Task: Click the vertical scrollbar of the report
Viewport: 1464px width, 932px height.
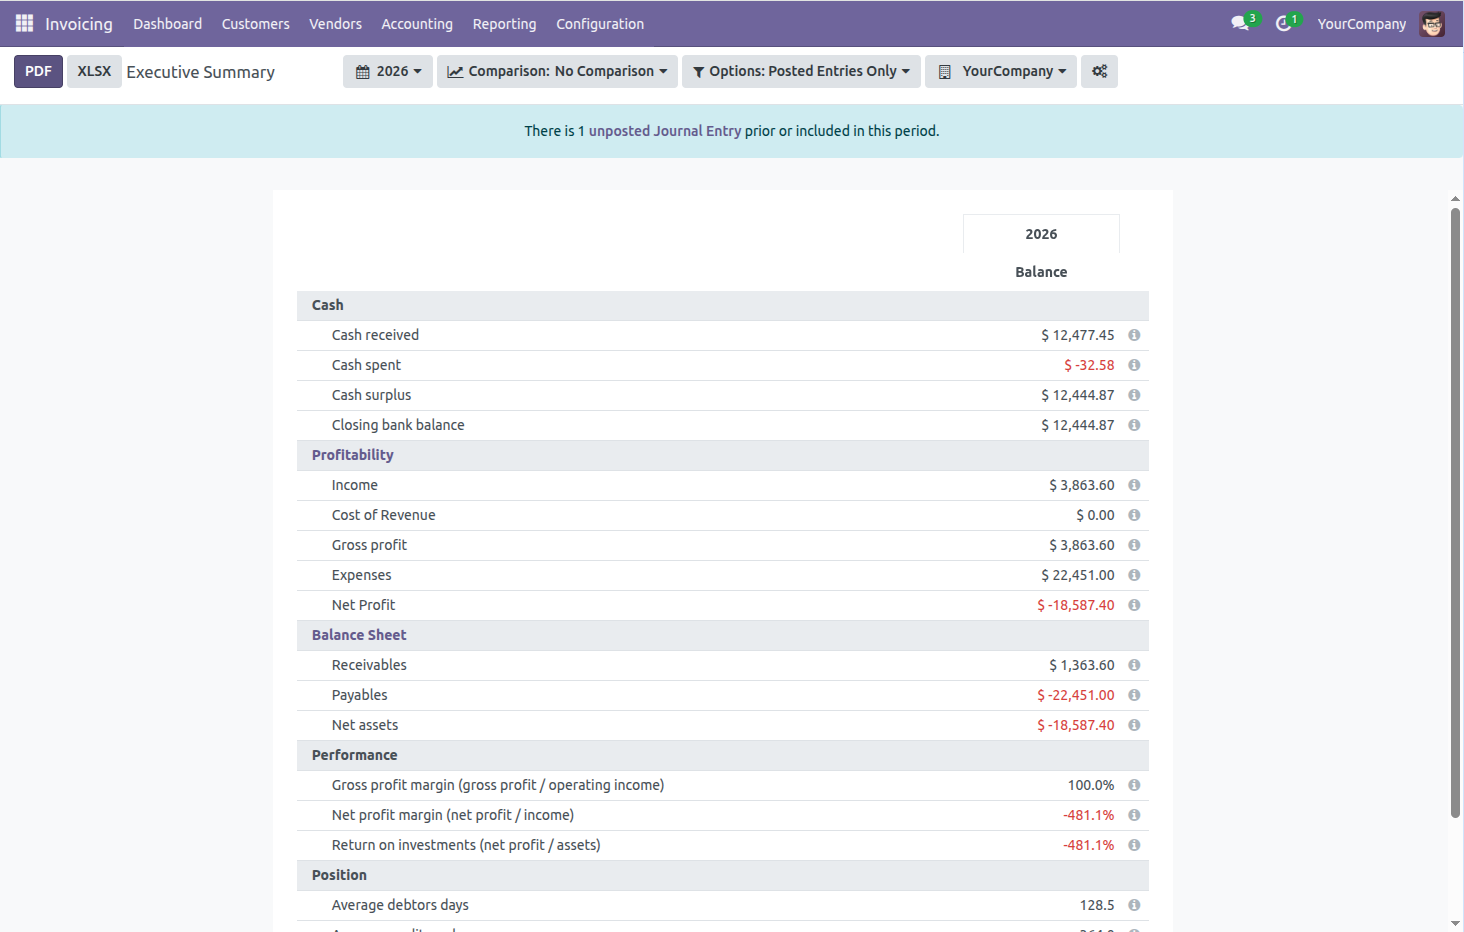Action: pyautogui.click(x=1455, y=510)
